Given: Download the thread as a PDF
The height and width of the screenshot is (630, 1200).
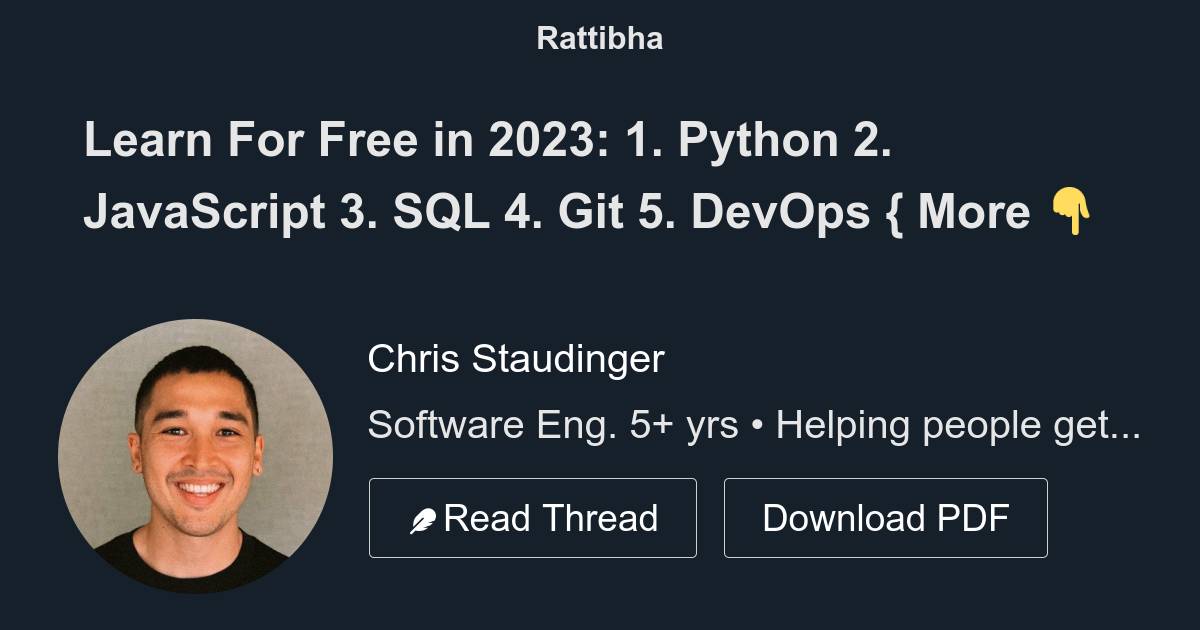Looking at the screenshot, I should 886,517.
